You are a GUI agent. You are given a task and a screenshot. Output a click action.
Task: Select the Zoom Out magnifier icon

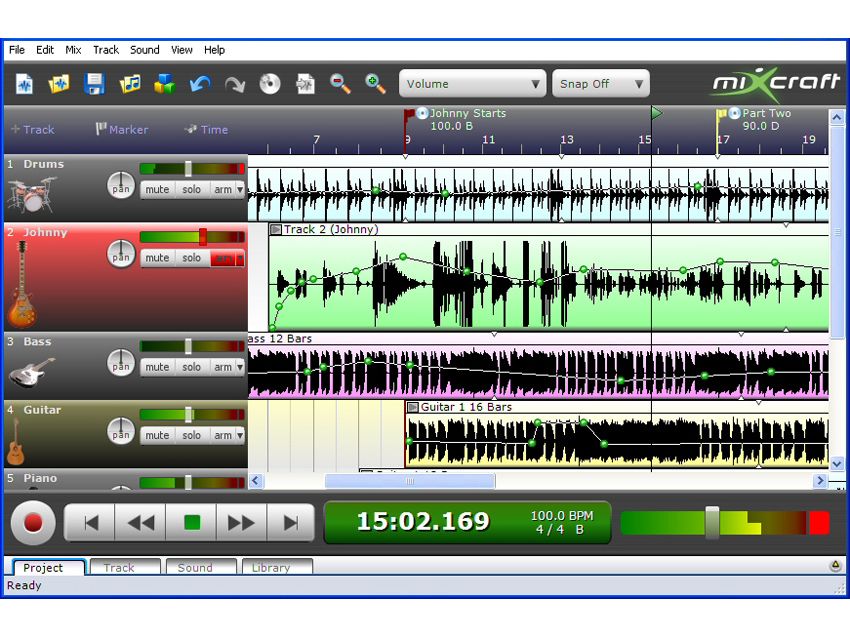(x=340, y=84)
